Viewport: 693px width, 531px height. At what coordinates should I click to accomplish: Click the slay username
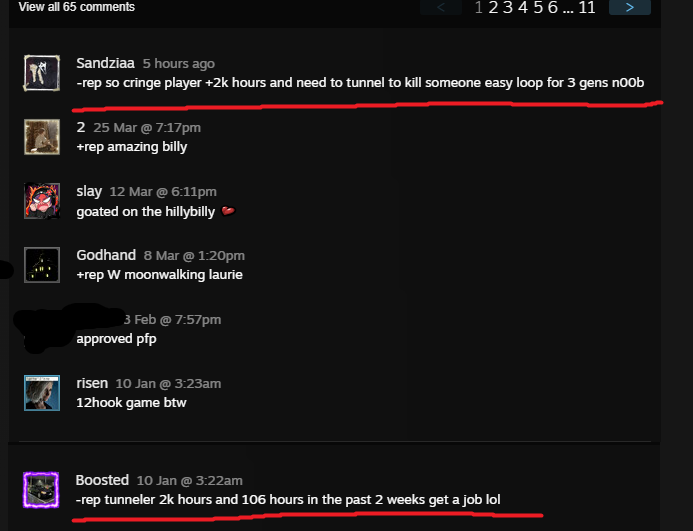(x=89, y=191)
